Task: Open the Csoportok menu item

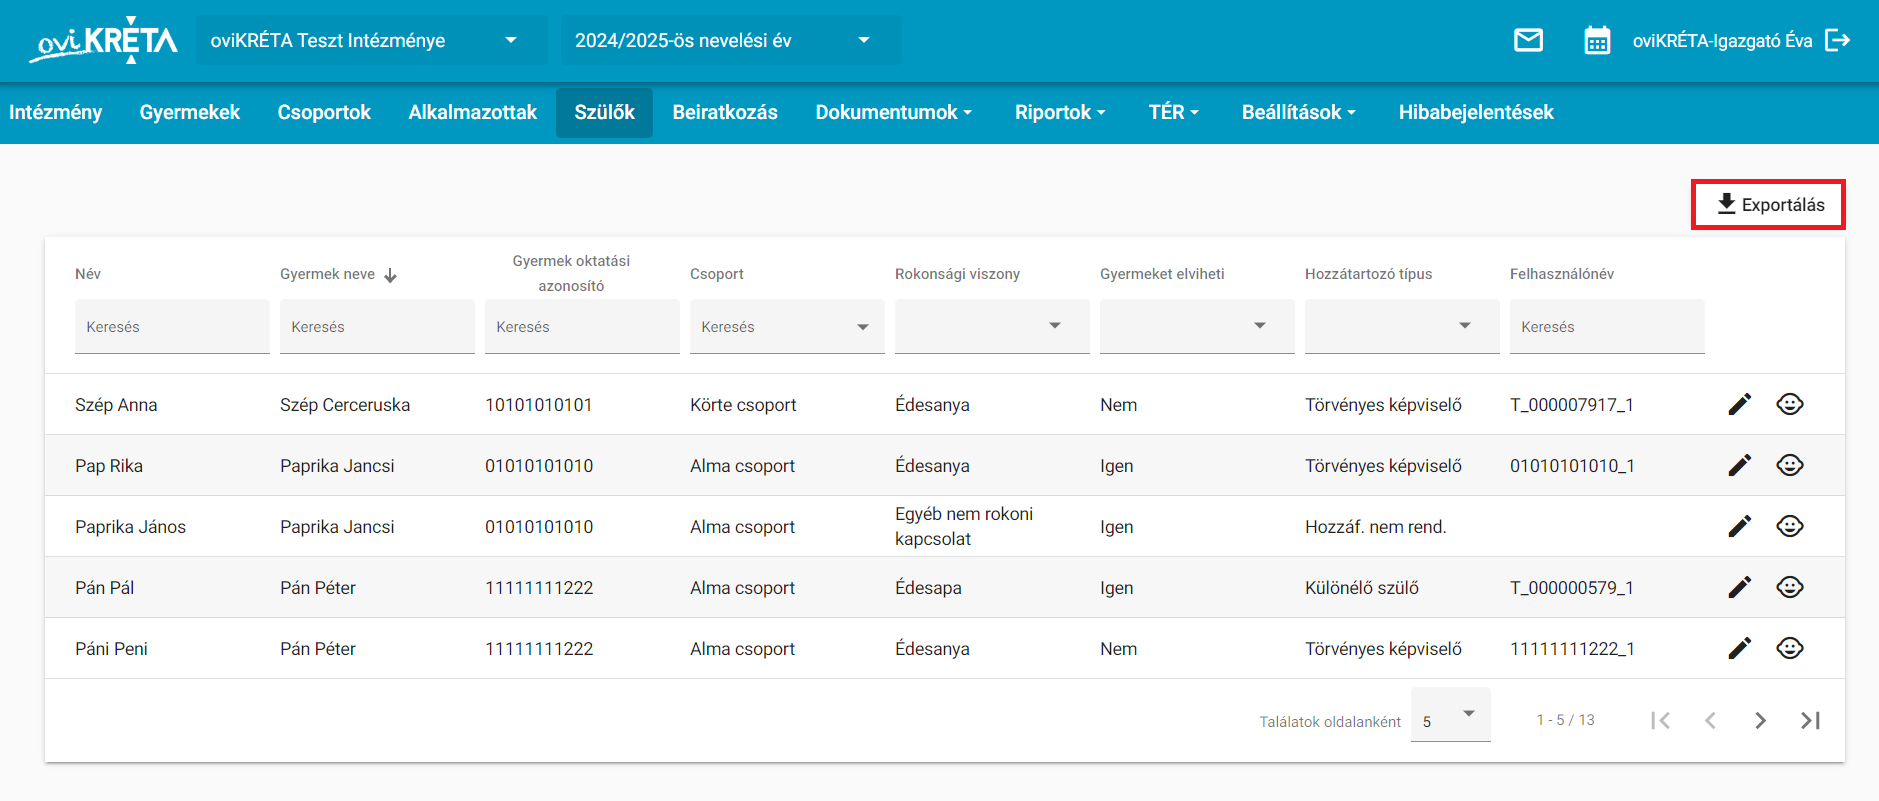Action: tap(324, 112)
